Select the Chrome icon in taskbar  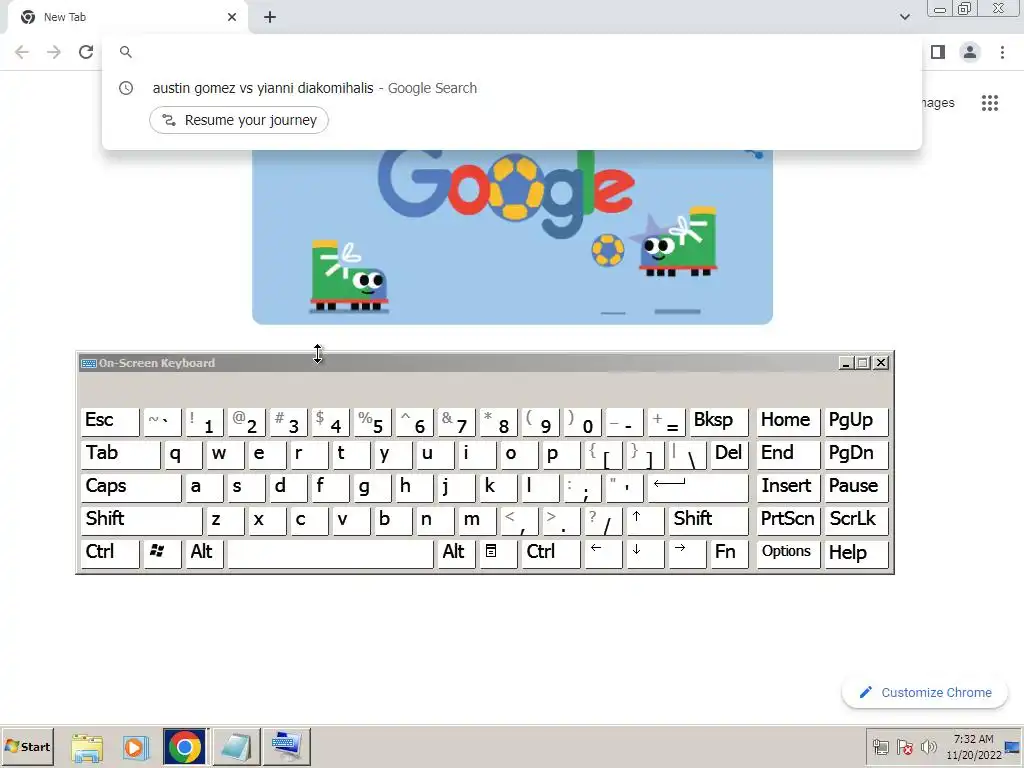[184, 746]
